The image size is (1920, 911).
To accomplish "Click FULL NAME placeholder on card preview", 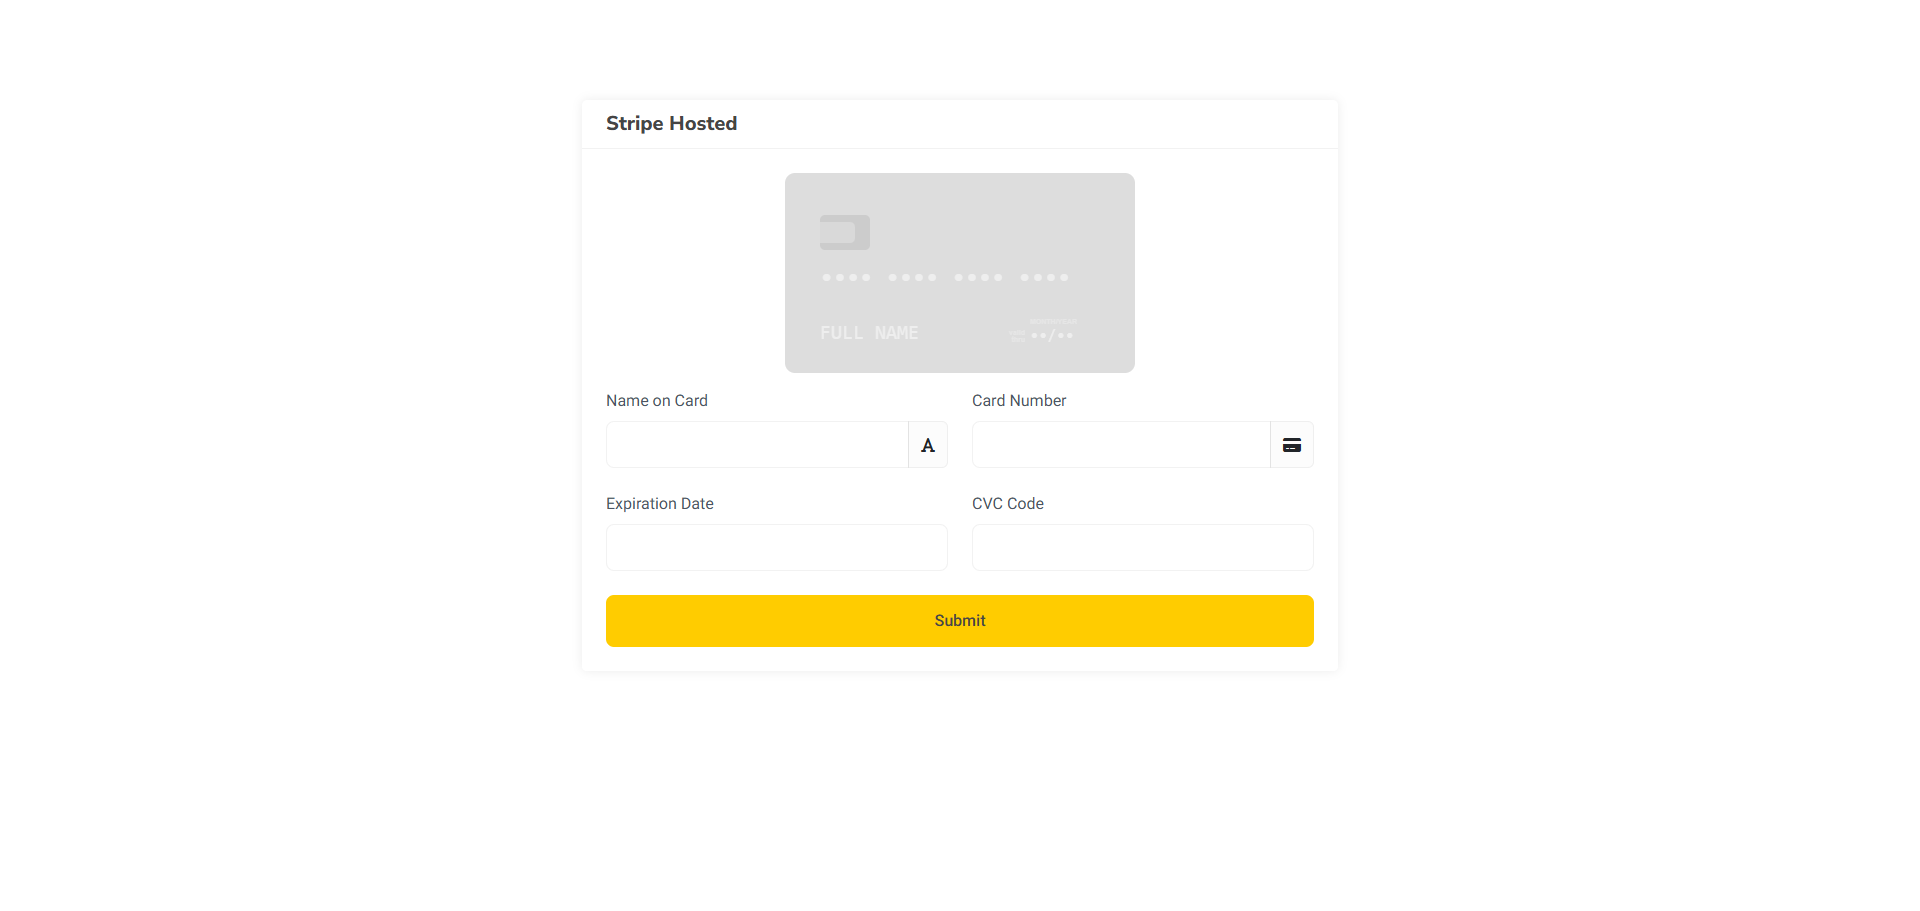I will point(869,333).
